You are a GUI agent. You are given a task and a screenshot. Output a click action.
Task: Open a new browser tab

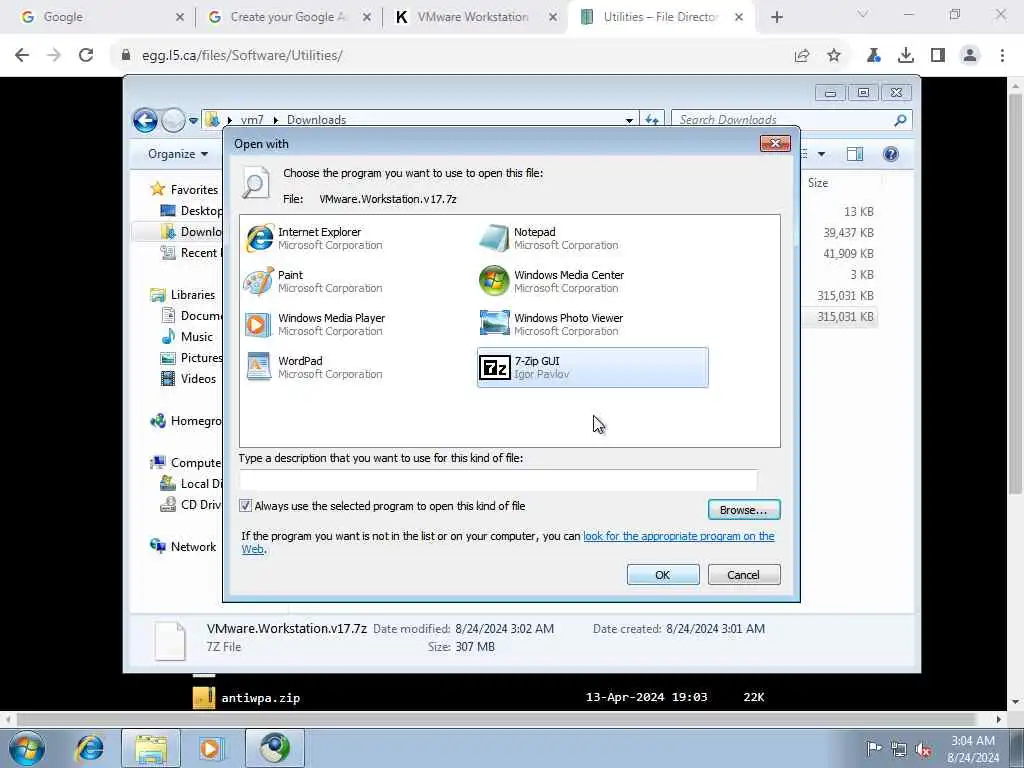pyautogui.click(x=776, y=17)
